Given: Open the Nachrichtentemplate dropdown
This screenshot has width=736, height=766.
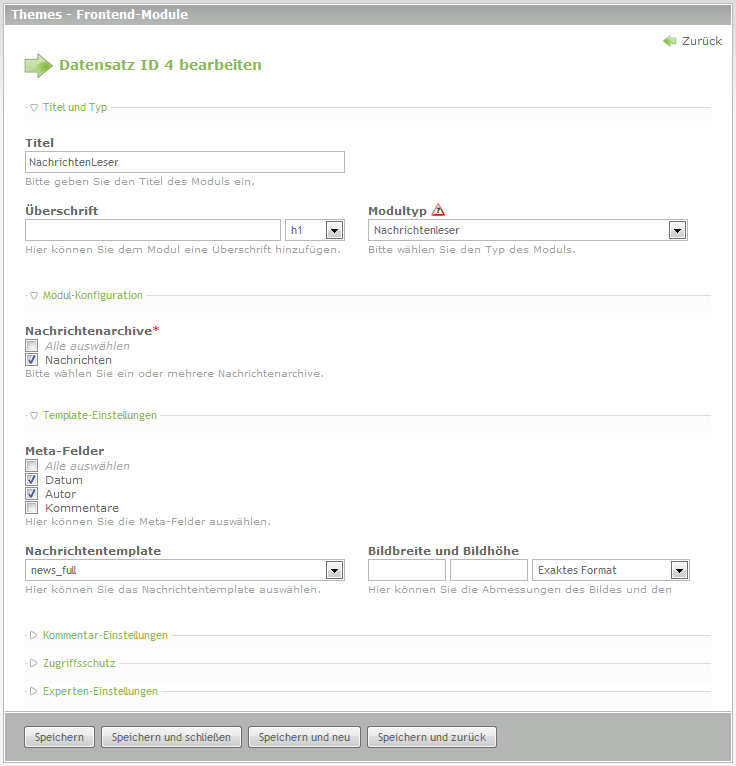Looking at the screenshot, I should pyautogui.click(x=184, y=571).
